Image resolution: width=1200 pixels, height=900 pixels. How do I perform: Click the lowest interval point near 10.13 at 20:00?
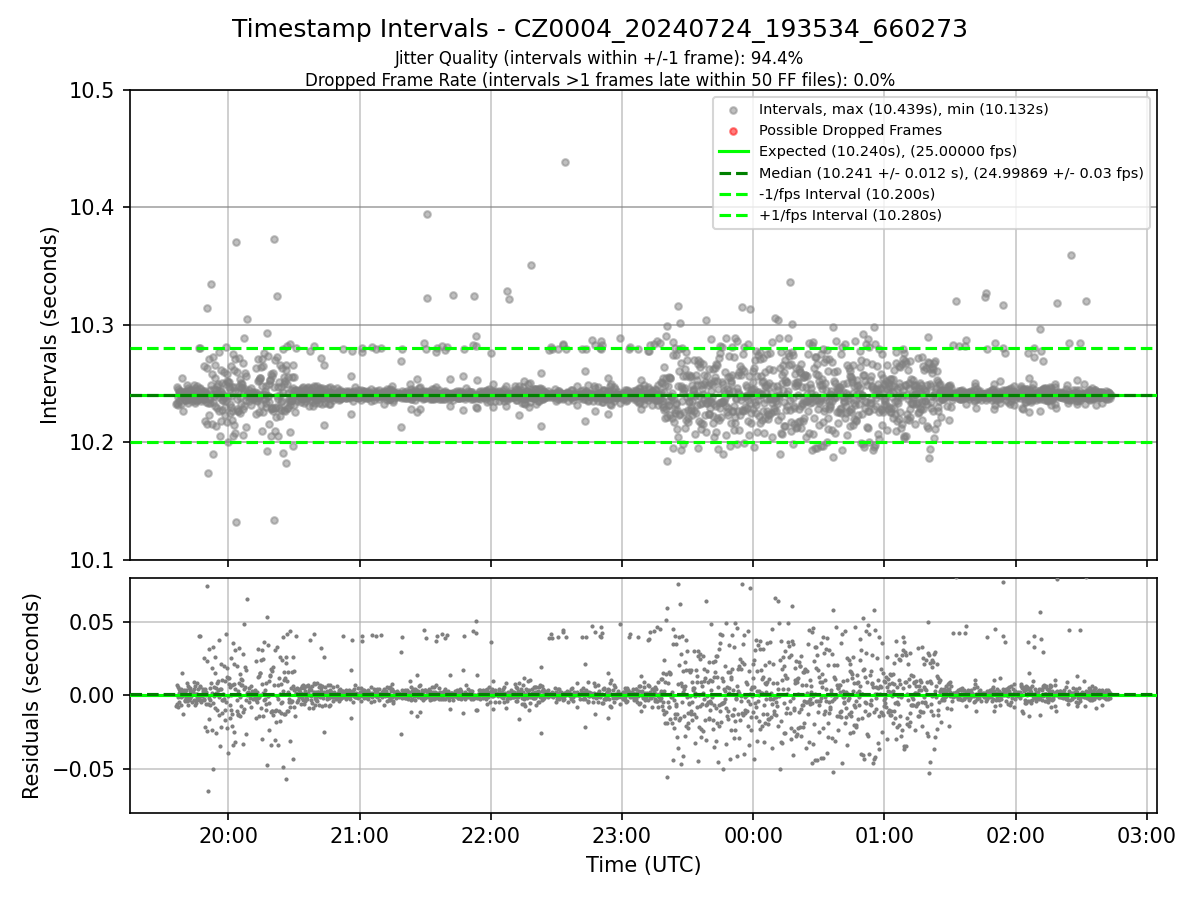tap(236, 522)
